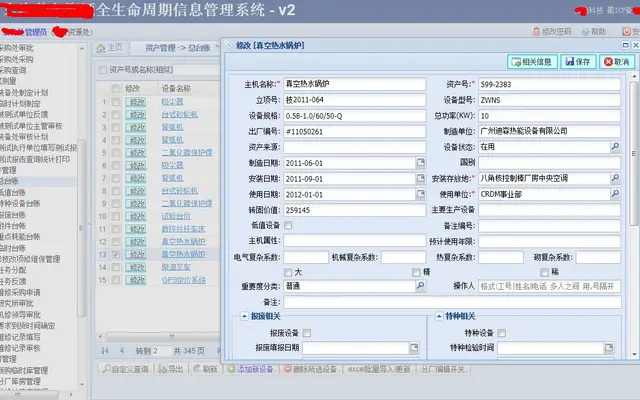
Task: Open the 安装存放地 lookup search icon
Action: [x=615, y=178]
